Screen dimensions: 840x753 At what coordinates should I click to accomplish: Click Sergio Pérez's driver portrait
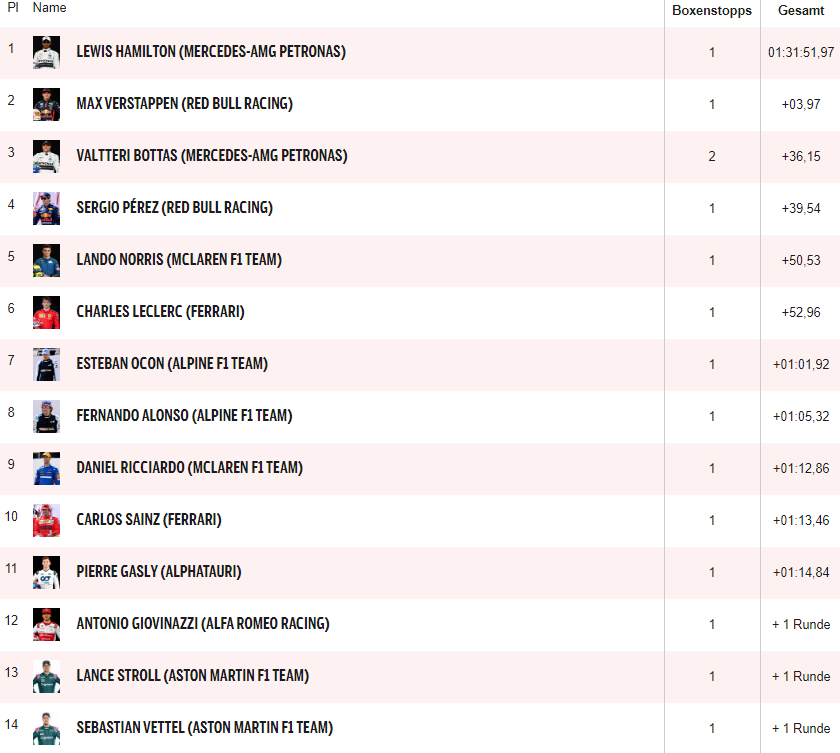click(x=46, y=208)
